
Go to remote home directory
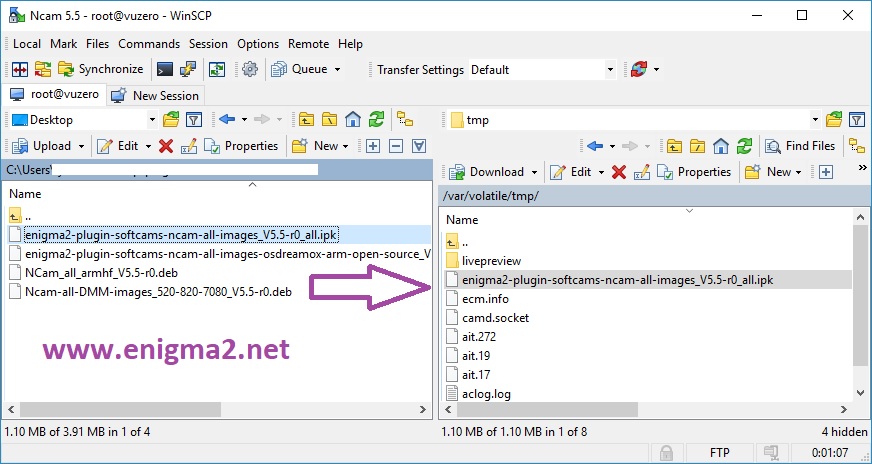(x=721, y=146)
